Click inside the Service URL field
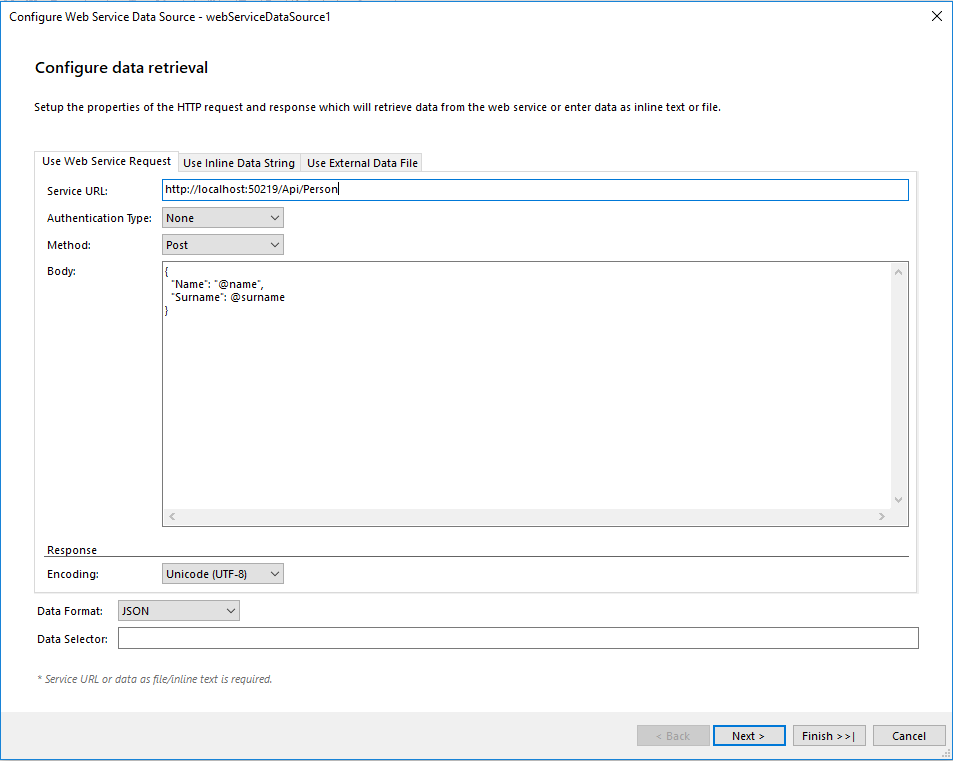 click(x=500, y=189)
